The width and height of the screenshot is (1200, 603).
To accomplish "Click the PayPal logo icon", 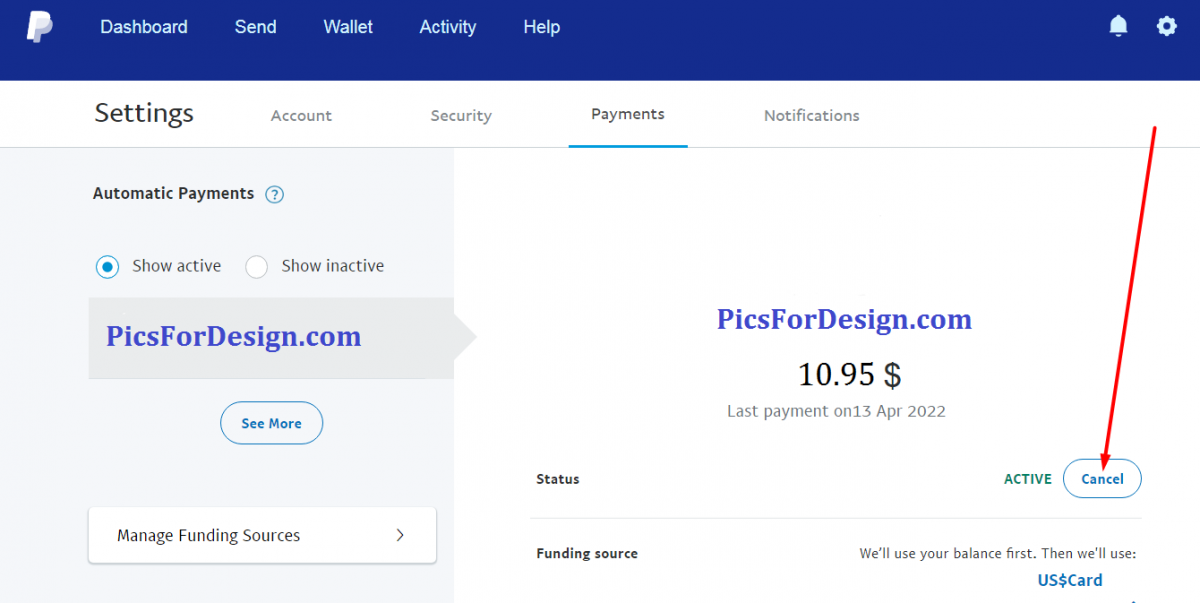I will (x=39, y=27).
